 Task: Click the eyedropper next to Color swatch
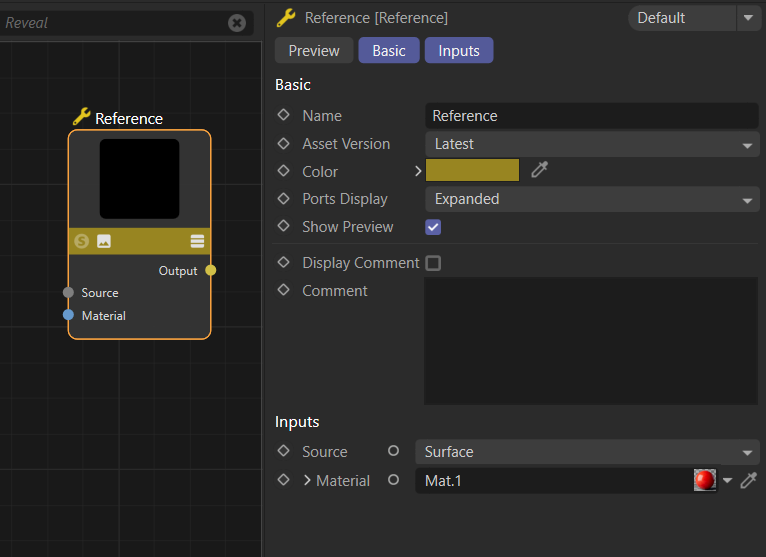coord(540,170)
